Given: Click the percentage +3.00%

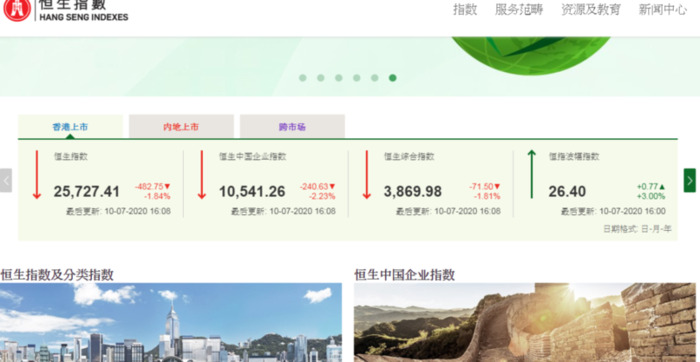Looking at the screenshot, I should coord(651,196).
